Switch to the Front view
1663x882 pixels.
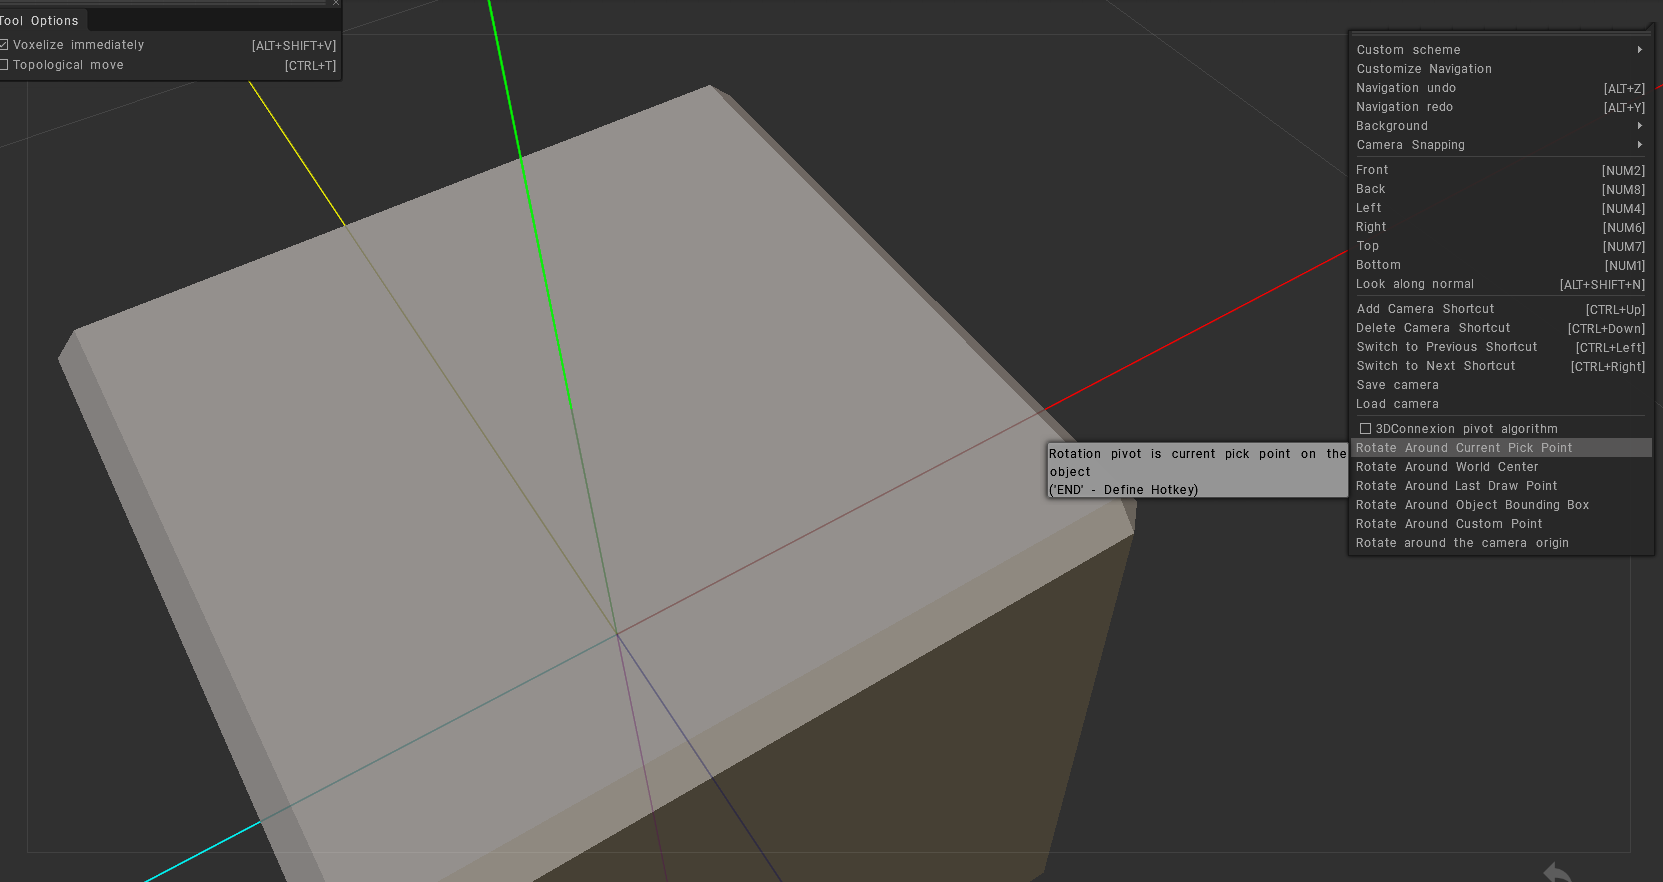tap(1372, 170)
